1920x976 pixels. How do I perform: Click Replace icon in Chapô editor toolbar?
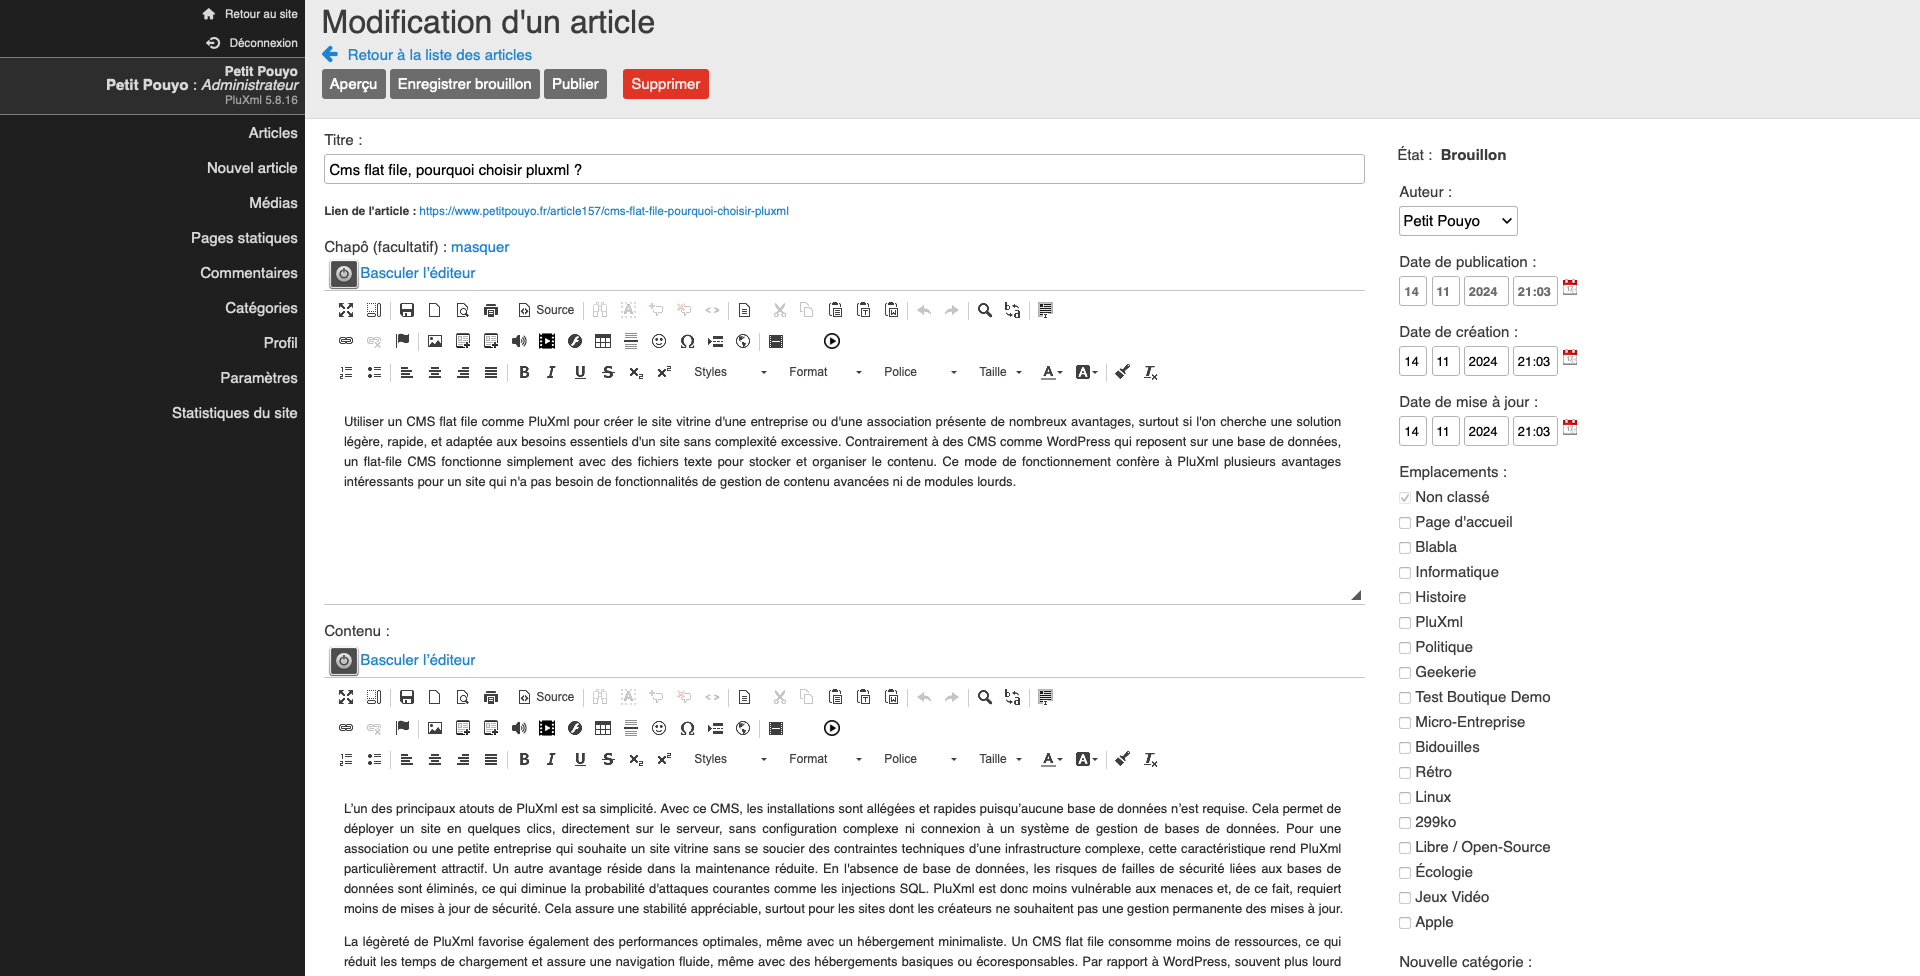(x=1013, y=310)
